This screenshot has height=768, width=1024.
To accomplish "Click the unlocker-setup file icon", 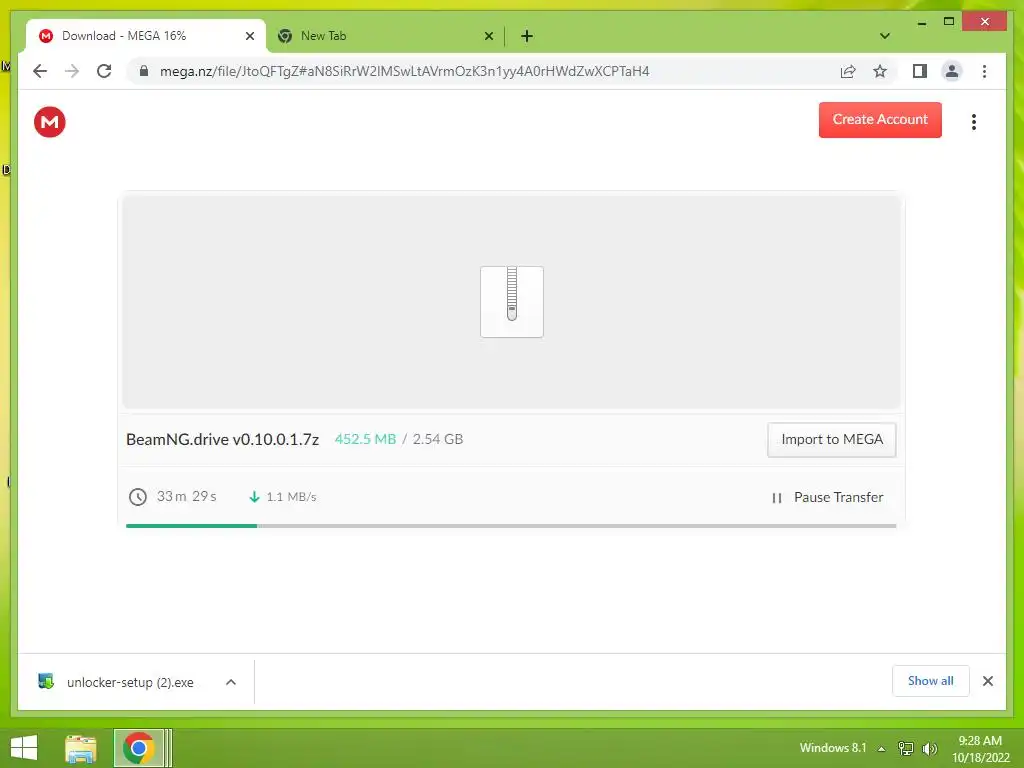I will 46,682.
